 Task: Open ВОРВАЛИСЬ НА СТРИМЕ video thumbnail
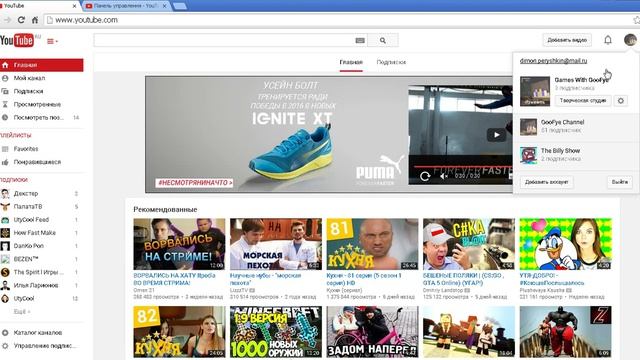(179, 244)
